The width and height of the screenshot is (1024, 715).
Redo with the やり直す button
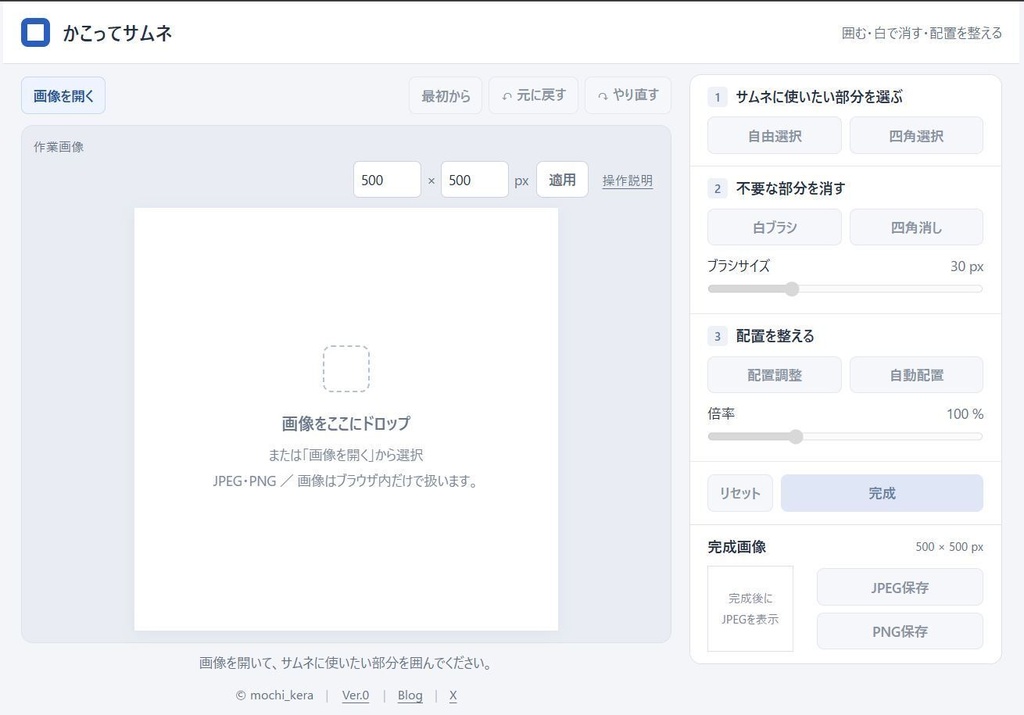pos(628,95)
